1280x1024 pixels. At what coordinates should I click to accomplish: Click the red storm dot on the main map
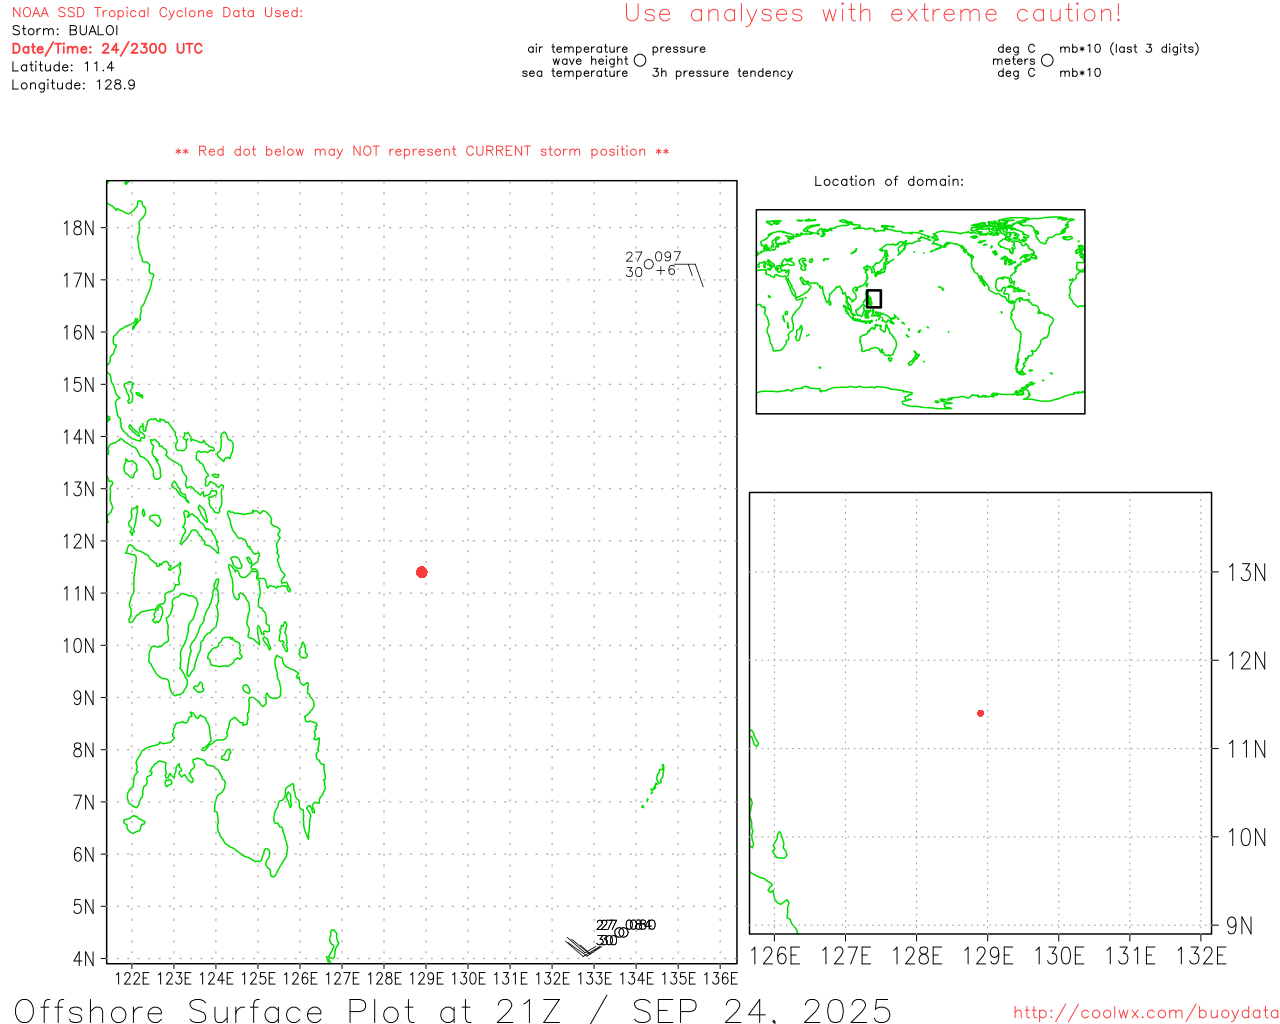[x=422, y=572]
